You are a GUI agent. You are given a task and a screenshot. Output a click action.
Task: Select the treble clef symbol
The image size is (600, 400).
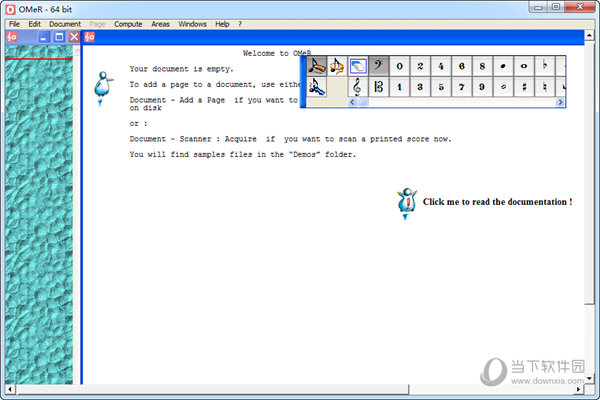(x=357, y=87)
